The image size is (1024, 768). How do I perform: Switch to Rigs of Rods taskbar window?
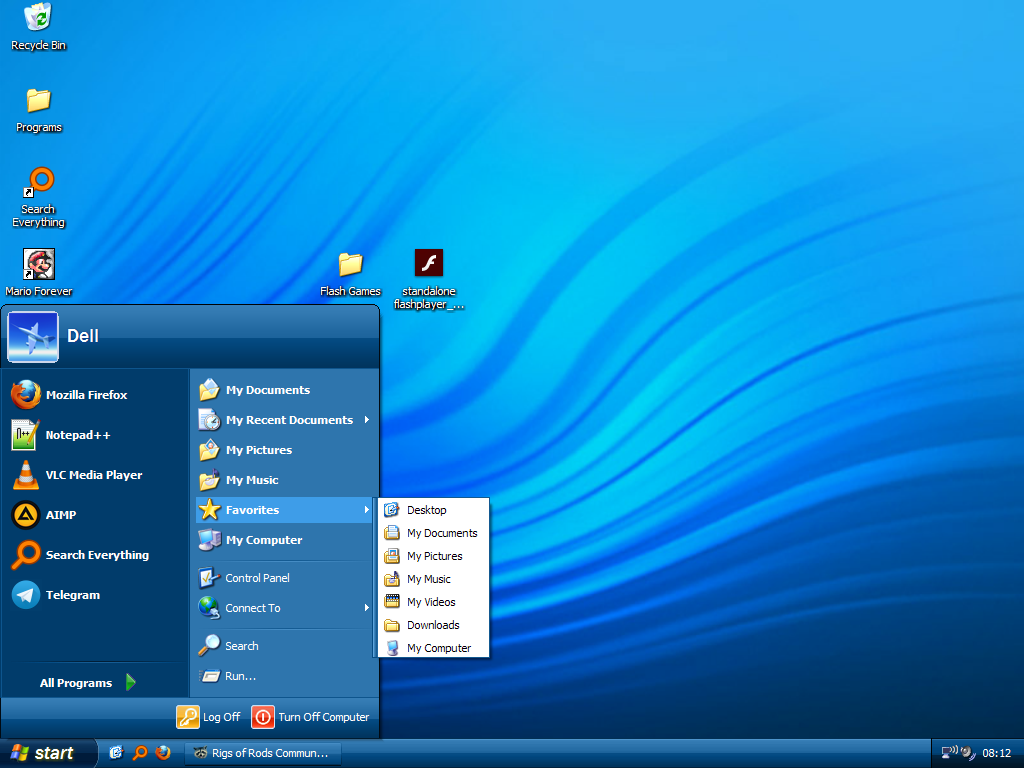(262, 753)
